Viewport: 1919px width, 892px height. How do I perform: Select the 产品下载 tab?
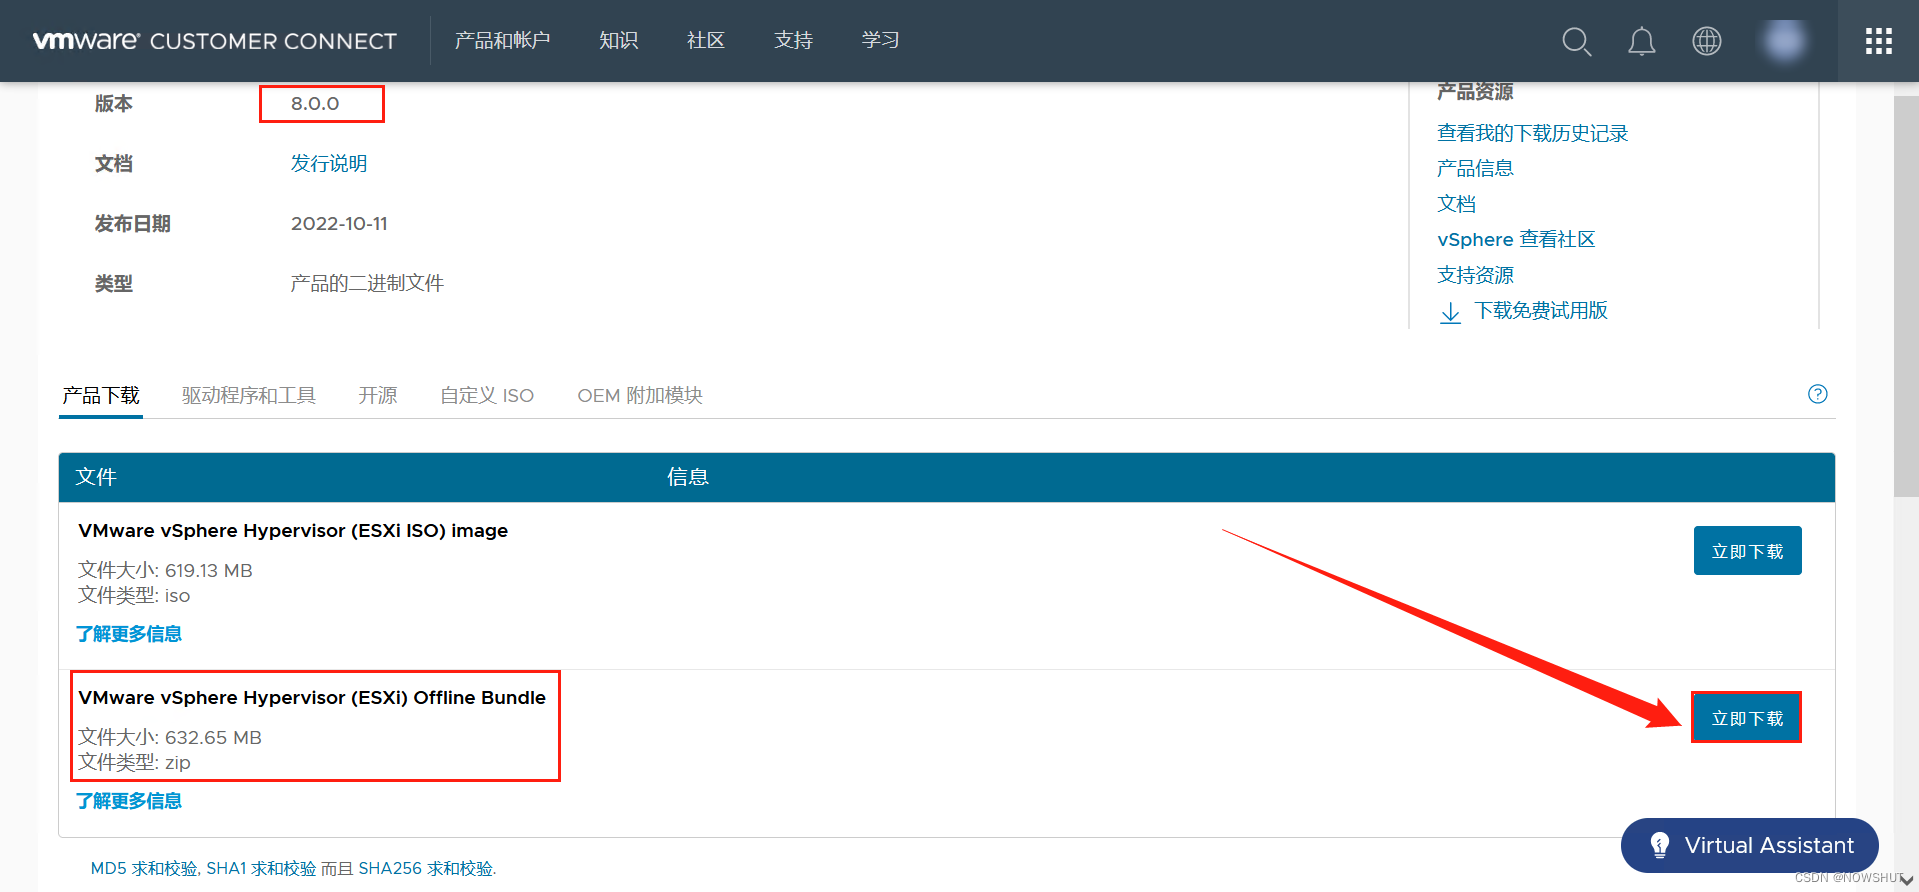pos(101,396)
